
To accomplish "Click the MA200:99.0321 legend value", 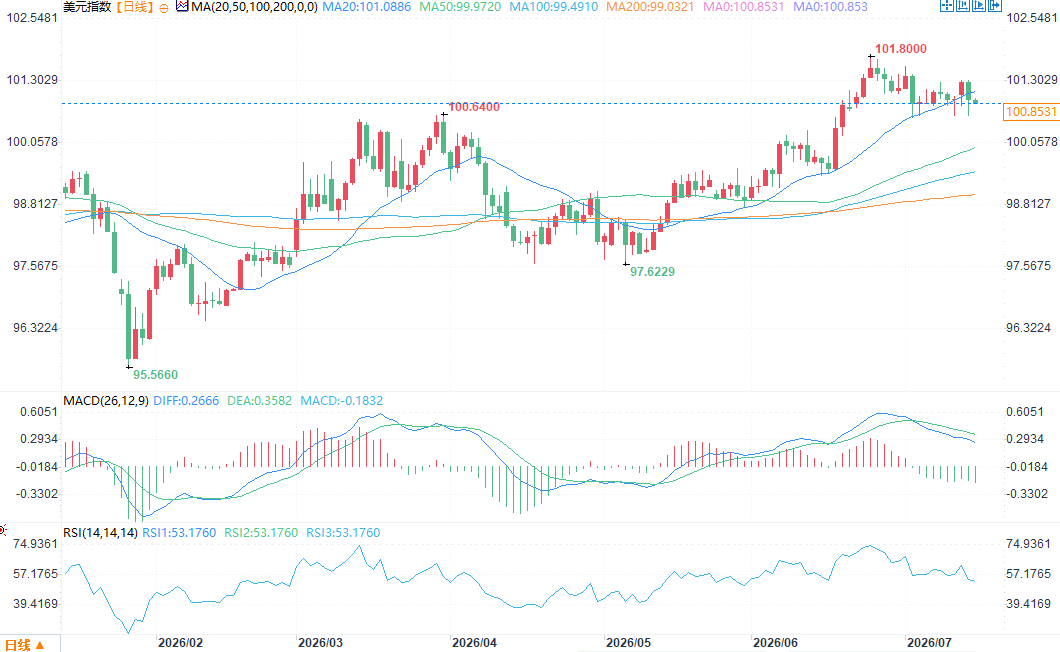I will (x=650, y=7).
